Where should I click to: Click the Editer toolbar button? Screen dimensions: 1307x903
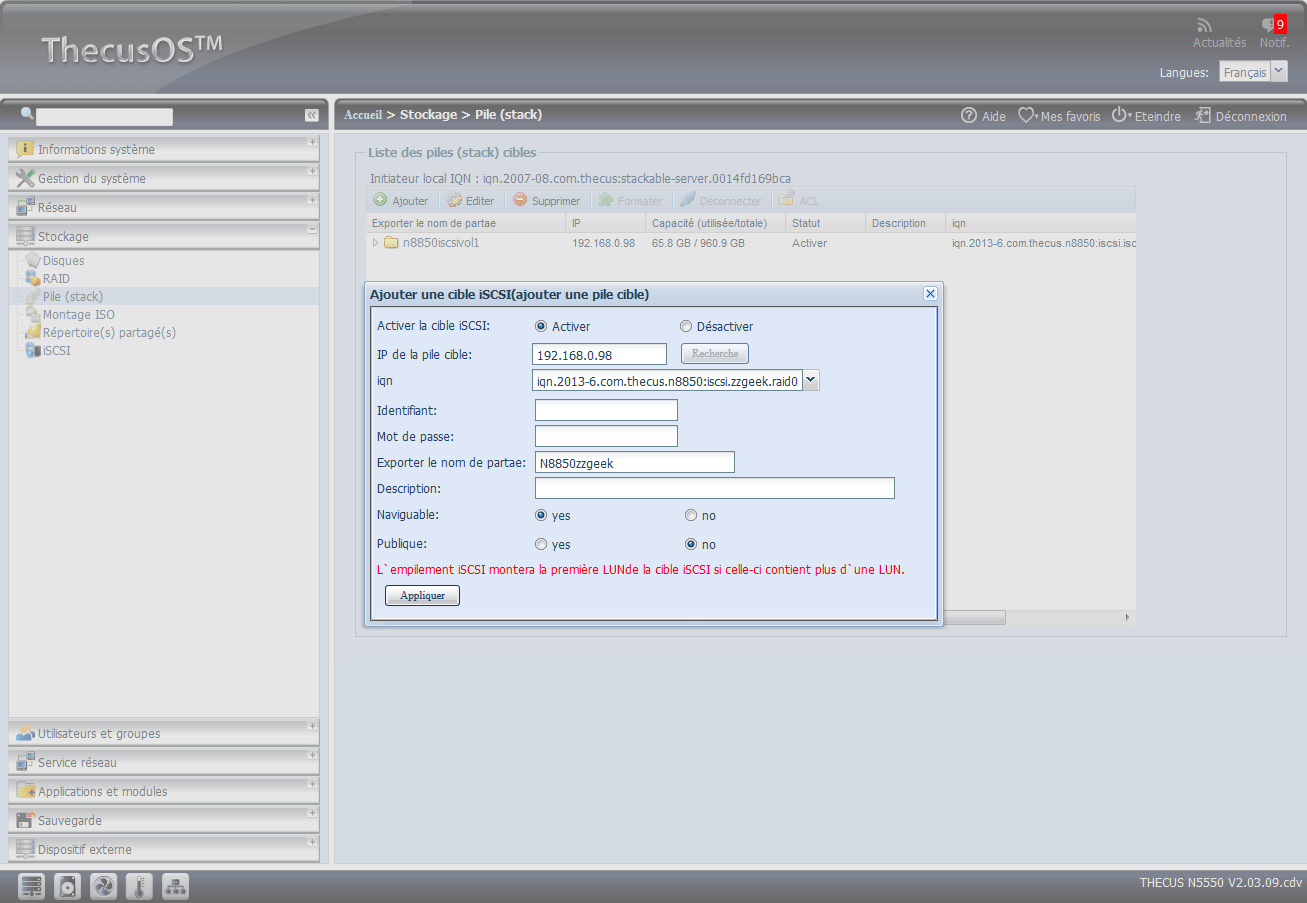(x=470, y=200)
